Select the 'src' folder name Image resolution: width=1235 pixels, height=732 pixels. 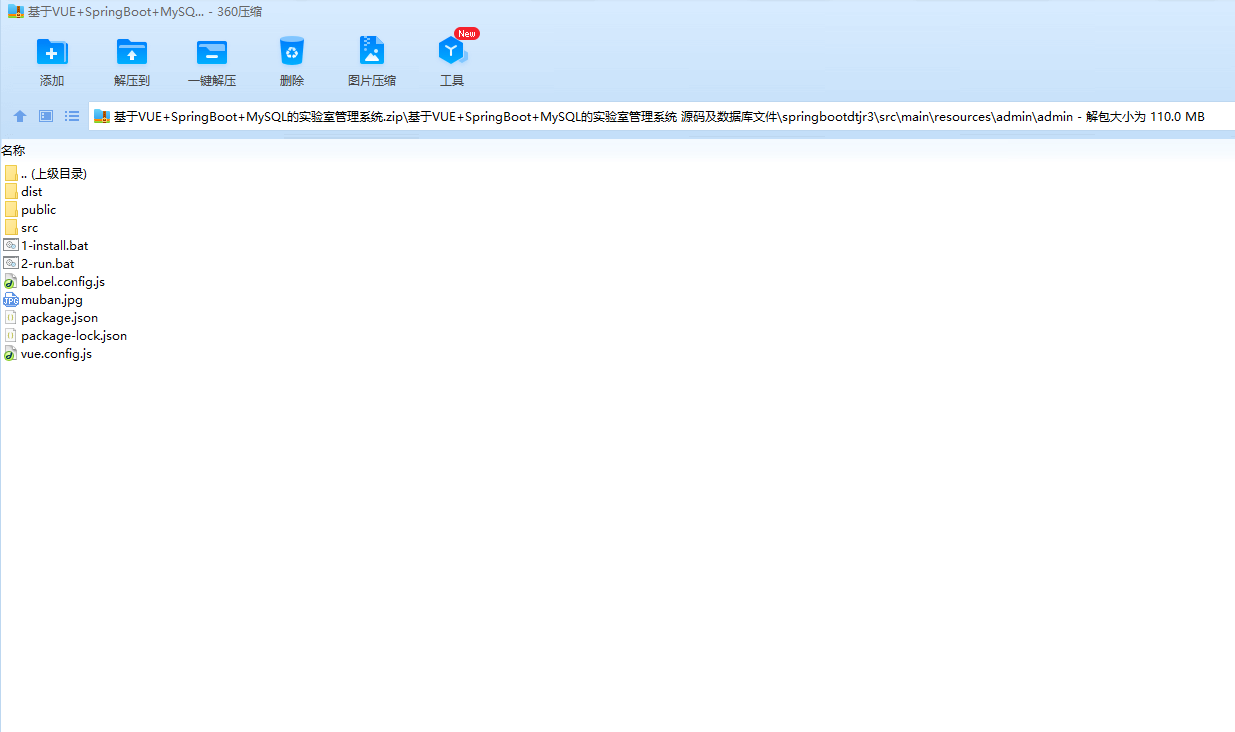click(30, 228)
